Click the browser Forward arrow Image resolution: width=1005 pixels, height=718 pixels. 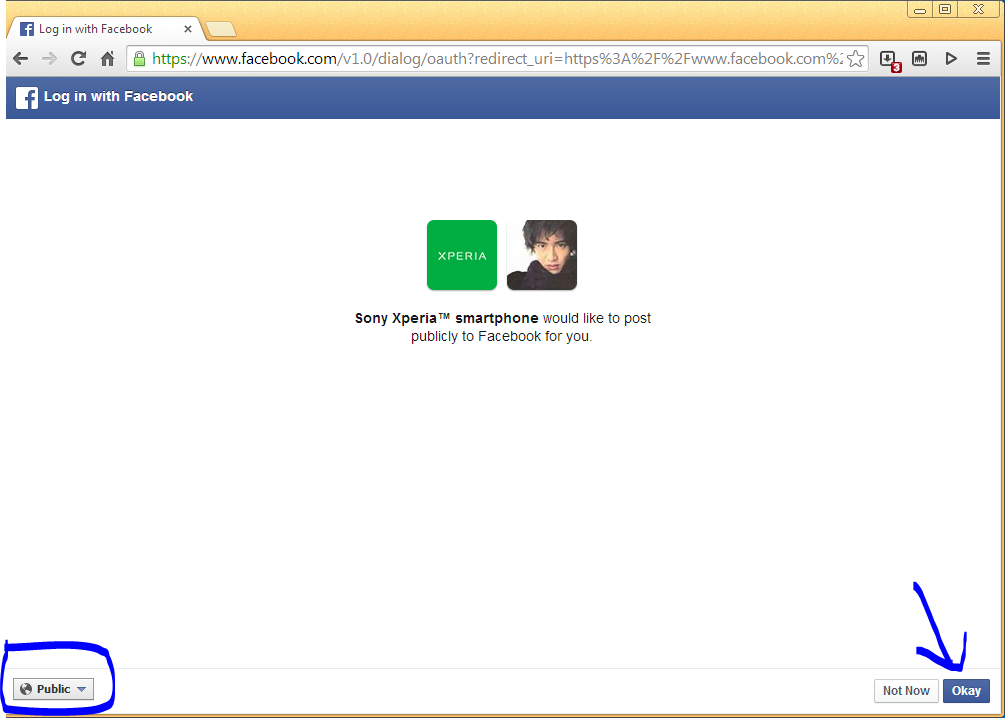pyautogui.click(x=49, y=59)
